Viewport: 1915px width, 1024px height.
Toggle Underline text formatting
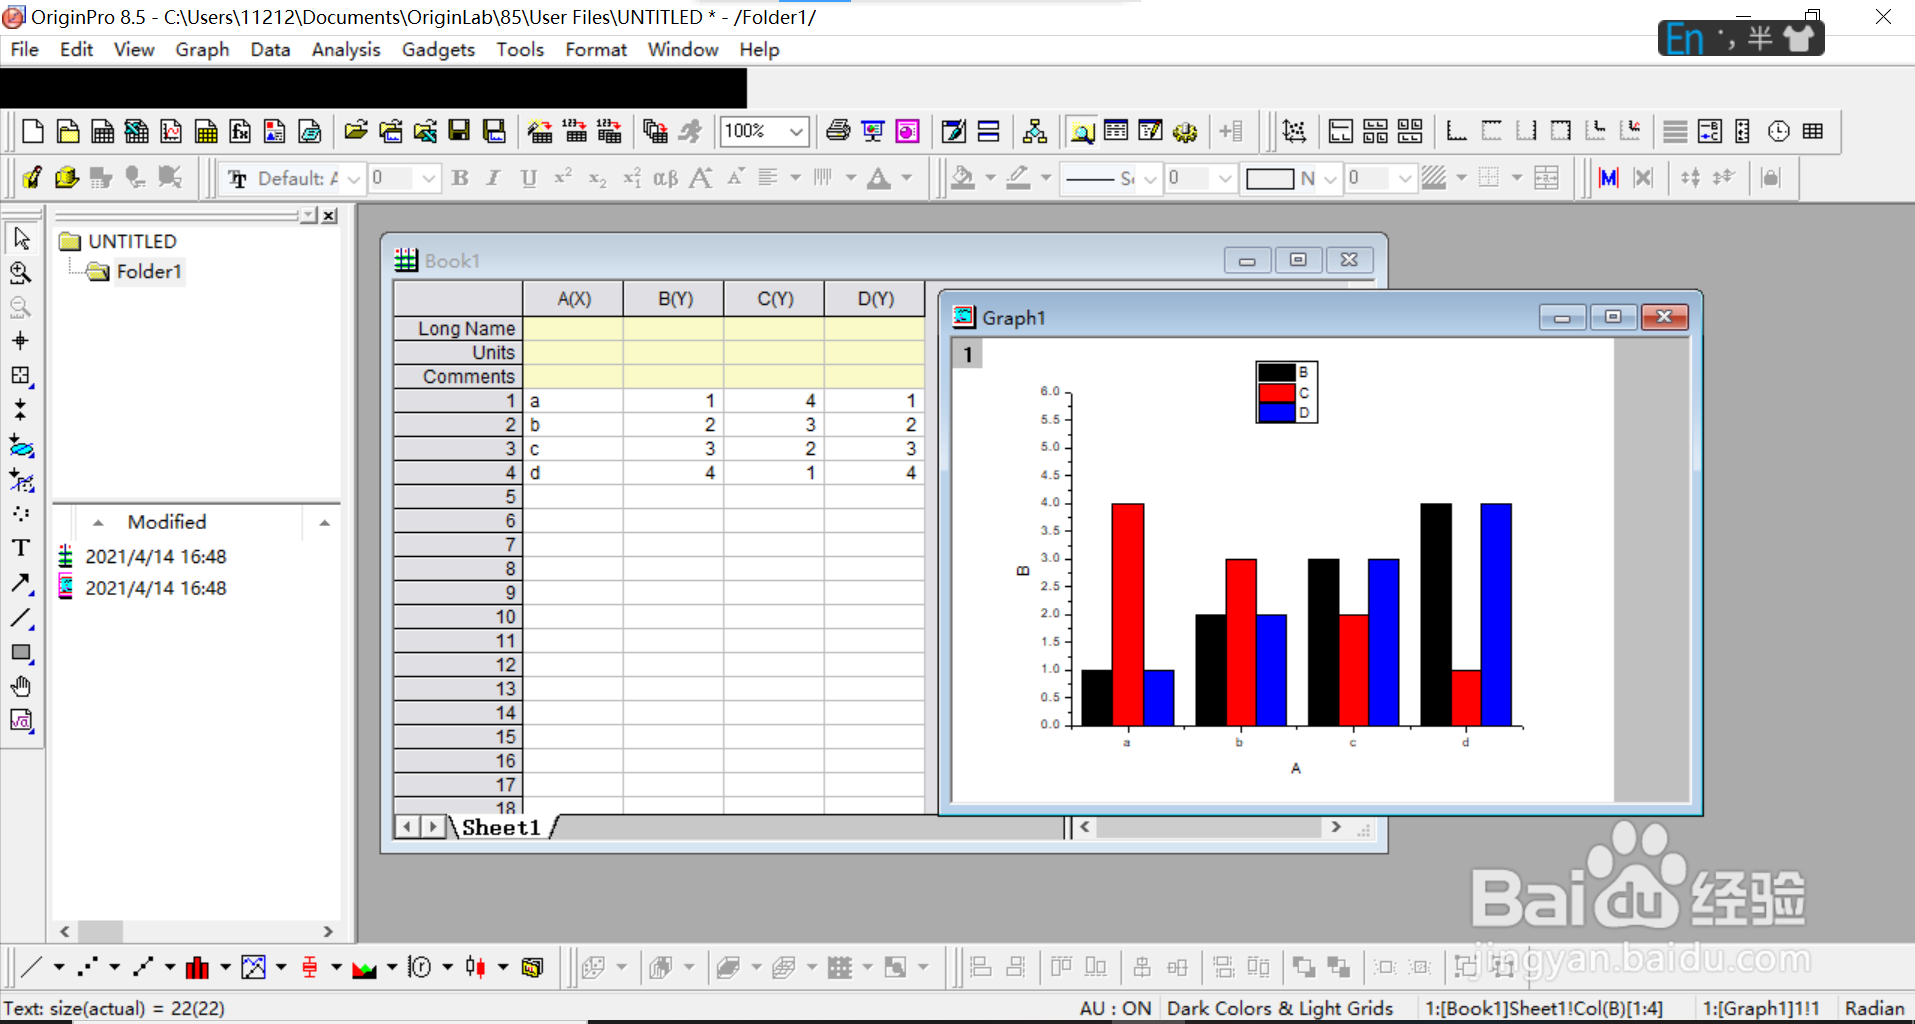(529, 178)
